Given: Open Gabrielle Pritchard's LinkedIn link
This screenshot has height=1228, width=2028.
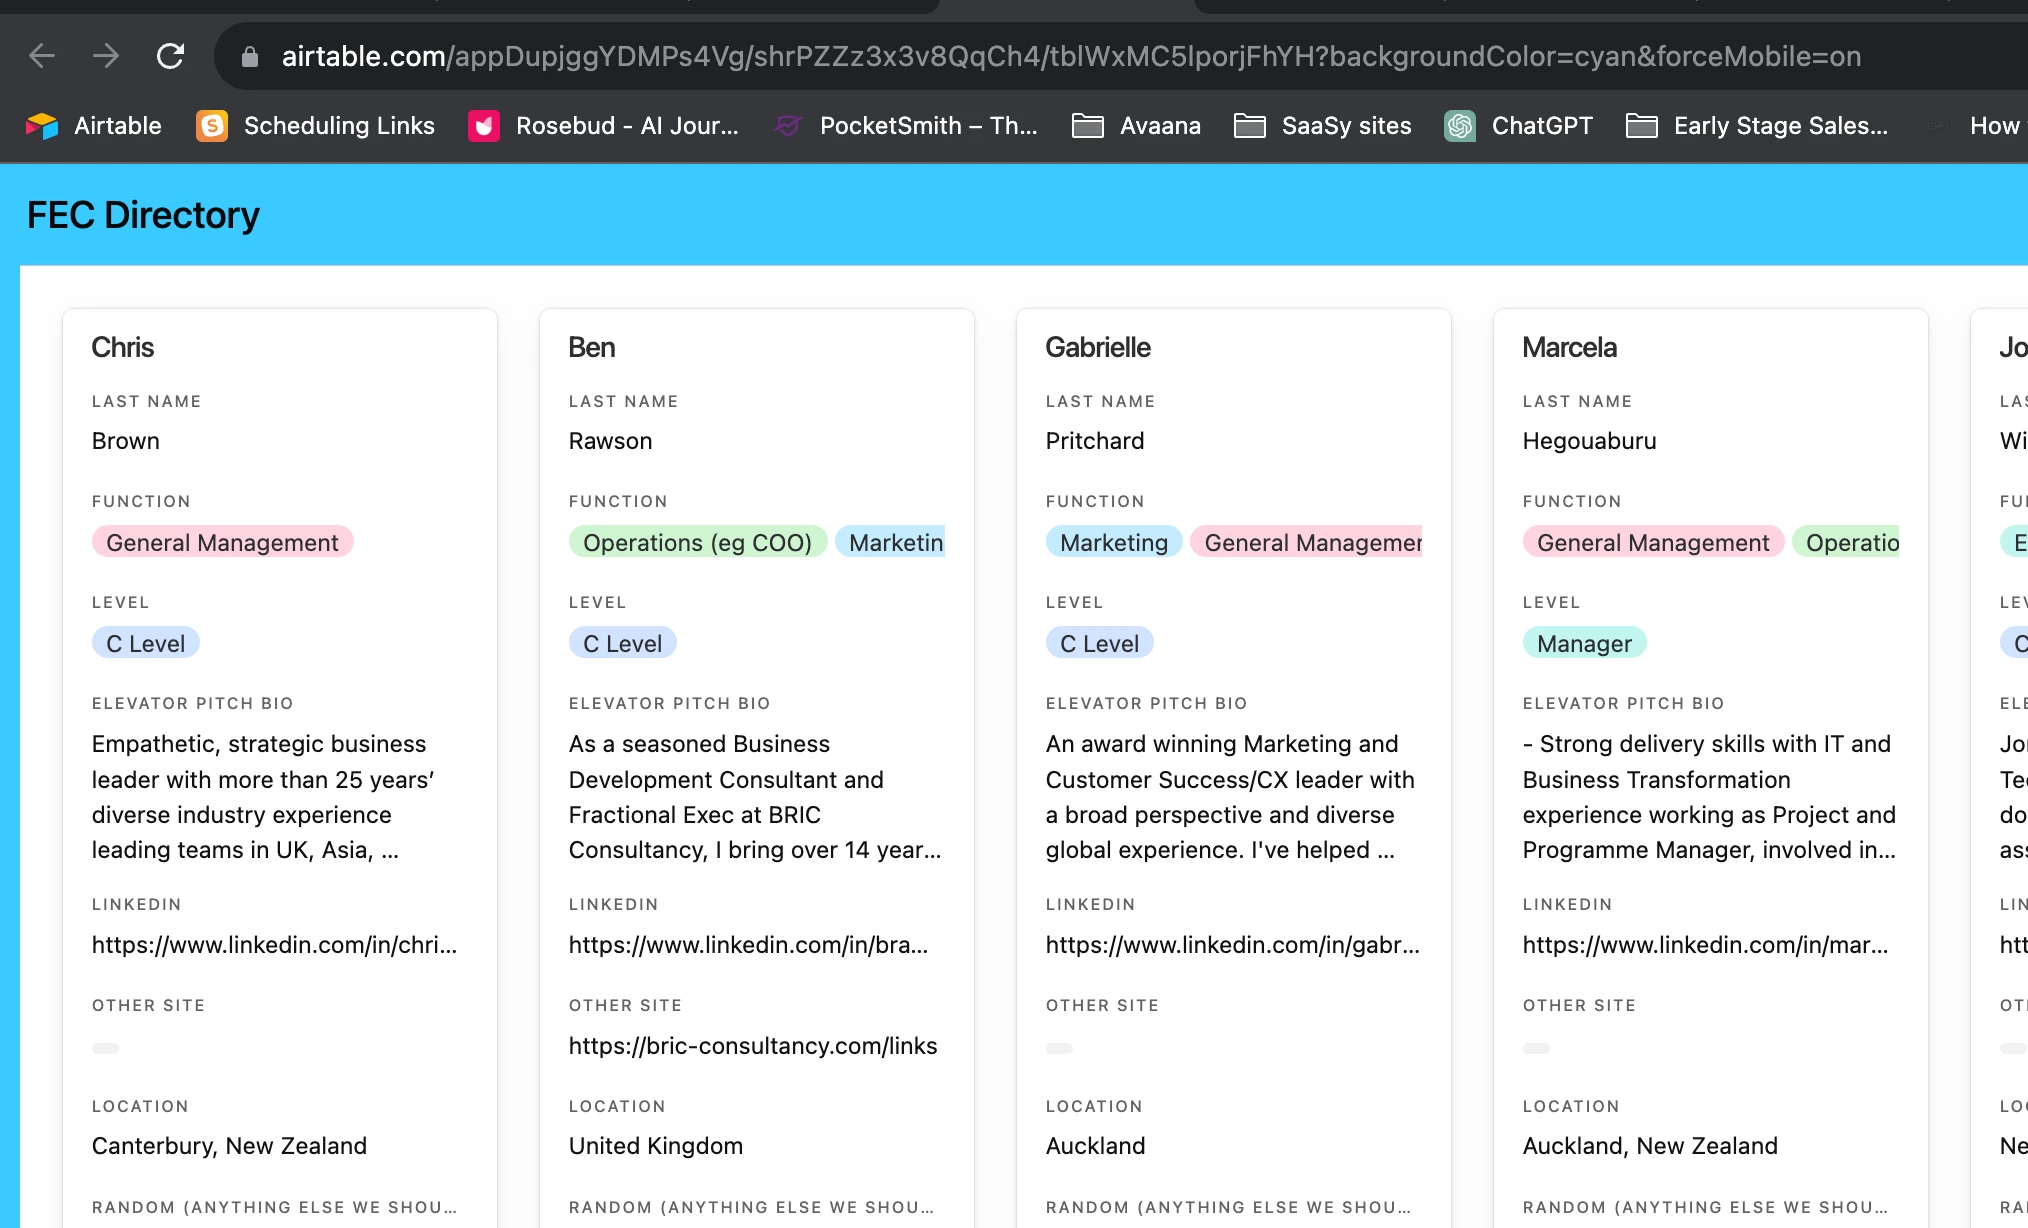Looking at the screenshot, I should click(1232, 945).
